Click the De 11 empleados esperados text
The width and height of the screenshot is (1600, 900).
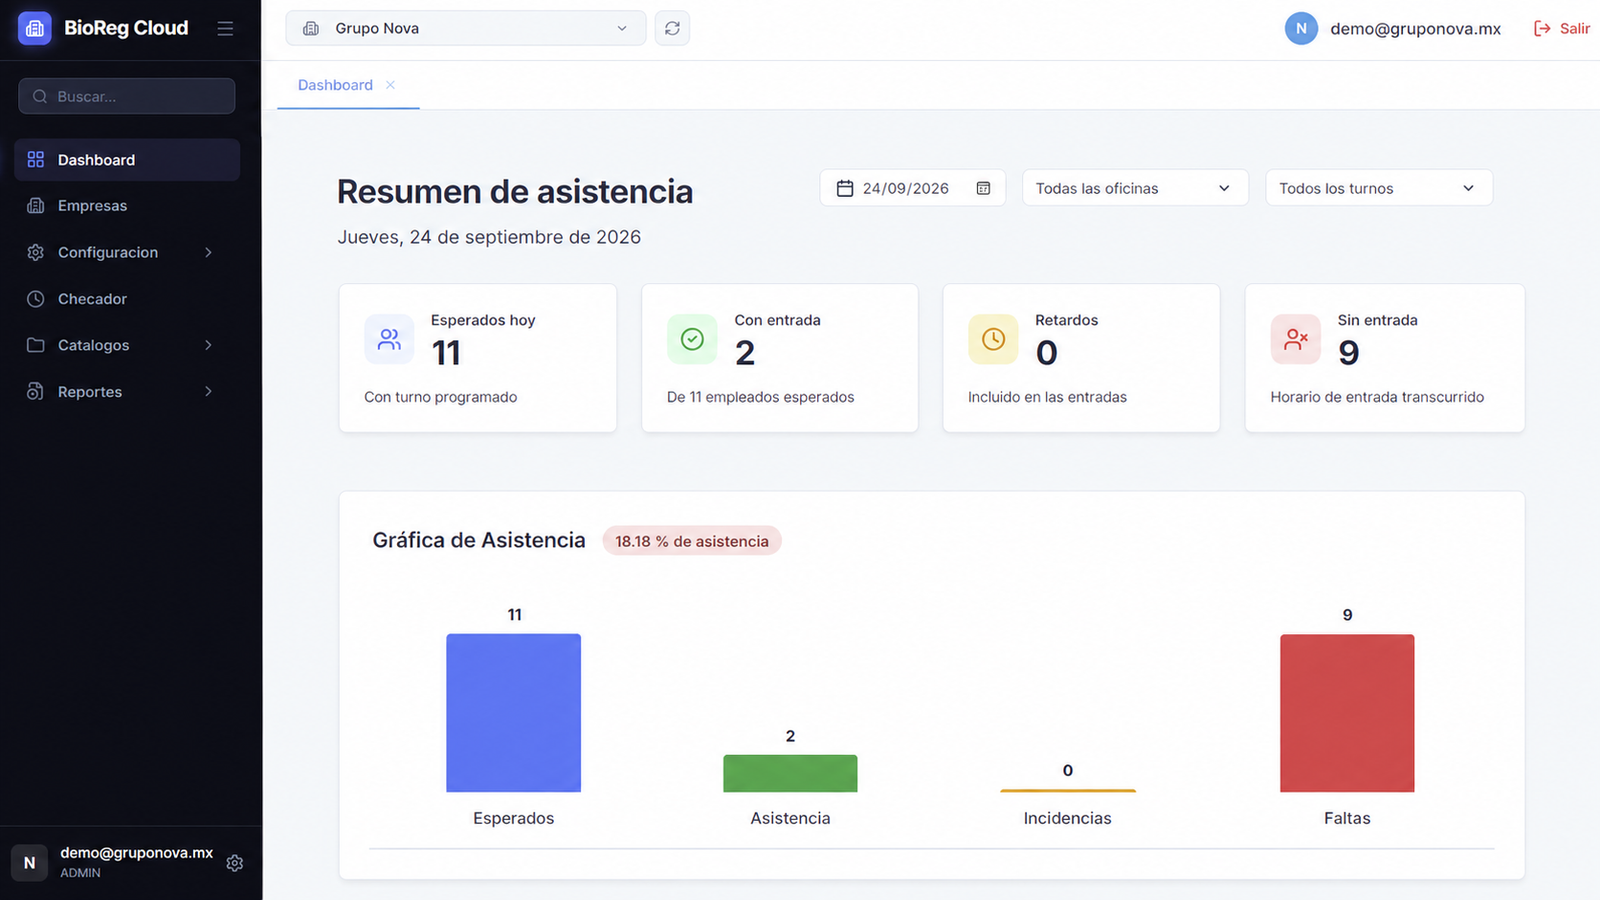pos(761,397)
